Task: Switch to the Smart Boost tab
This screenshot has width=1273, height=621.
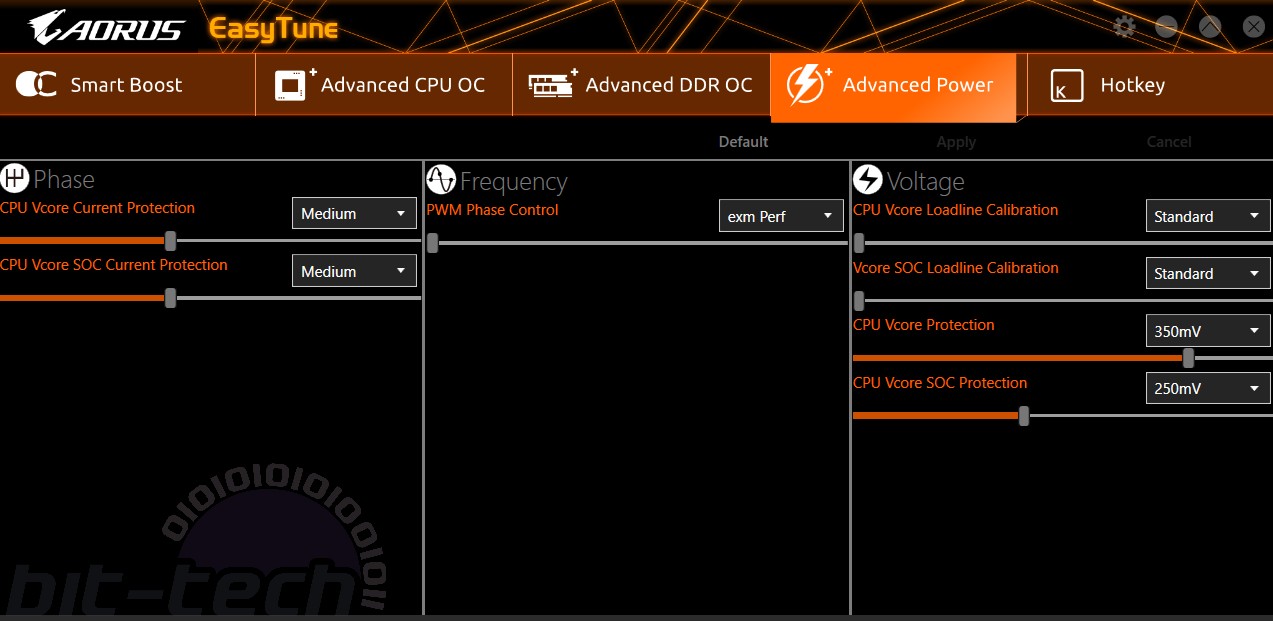Action: 126,85
